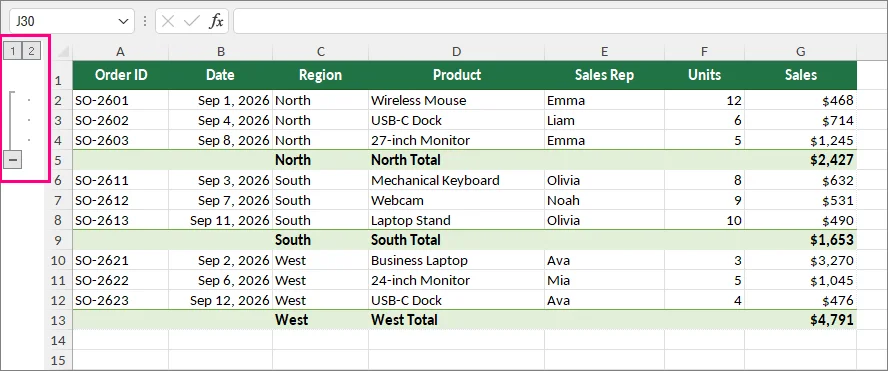Image resolution: width=888 pixels, height=371 pixels.
Task: Select the $1,245 sales cell
Action: pos(800,140)
